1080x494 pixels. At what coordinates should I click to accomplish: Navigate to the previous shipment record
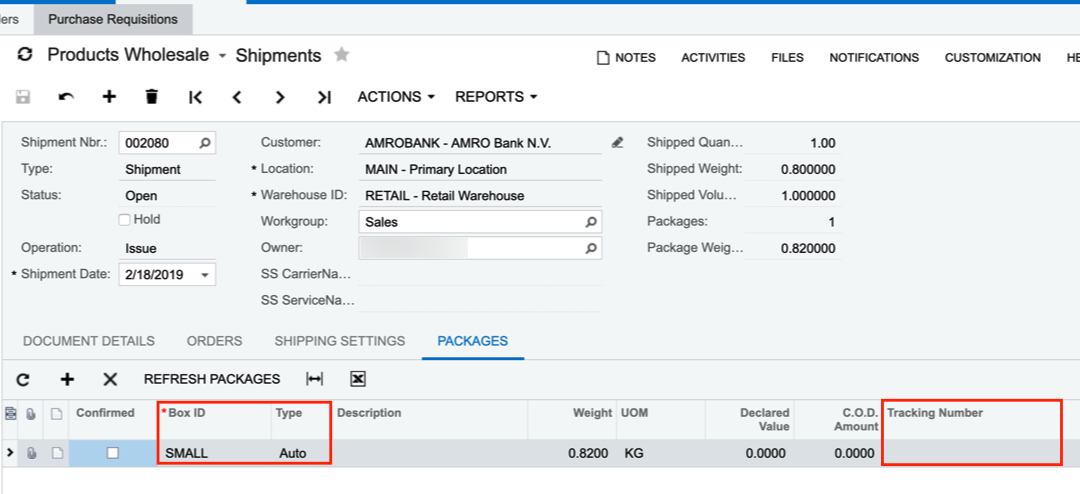coord(237,97)
